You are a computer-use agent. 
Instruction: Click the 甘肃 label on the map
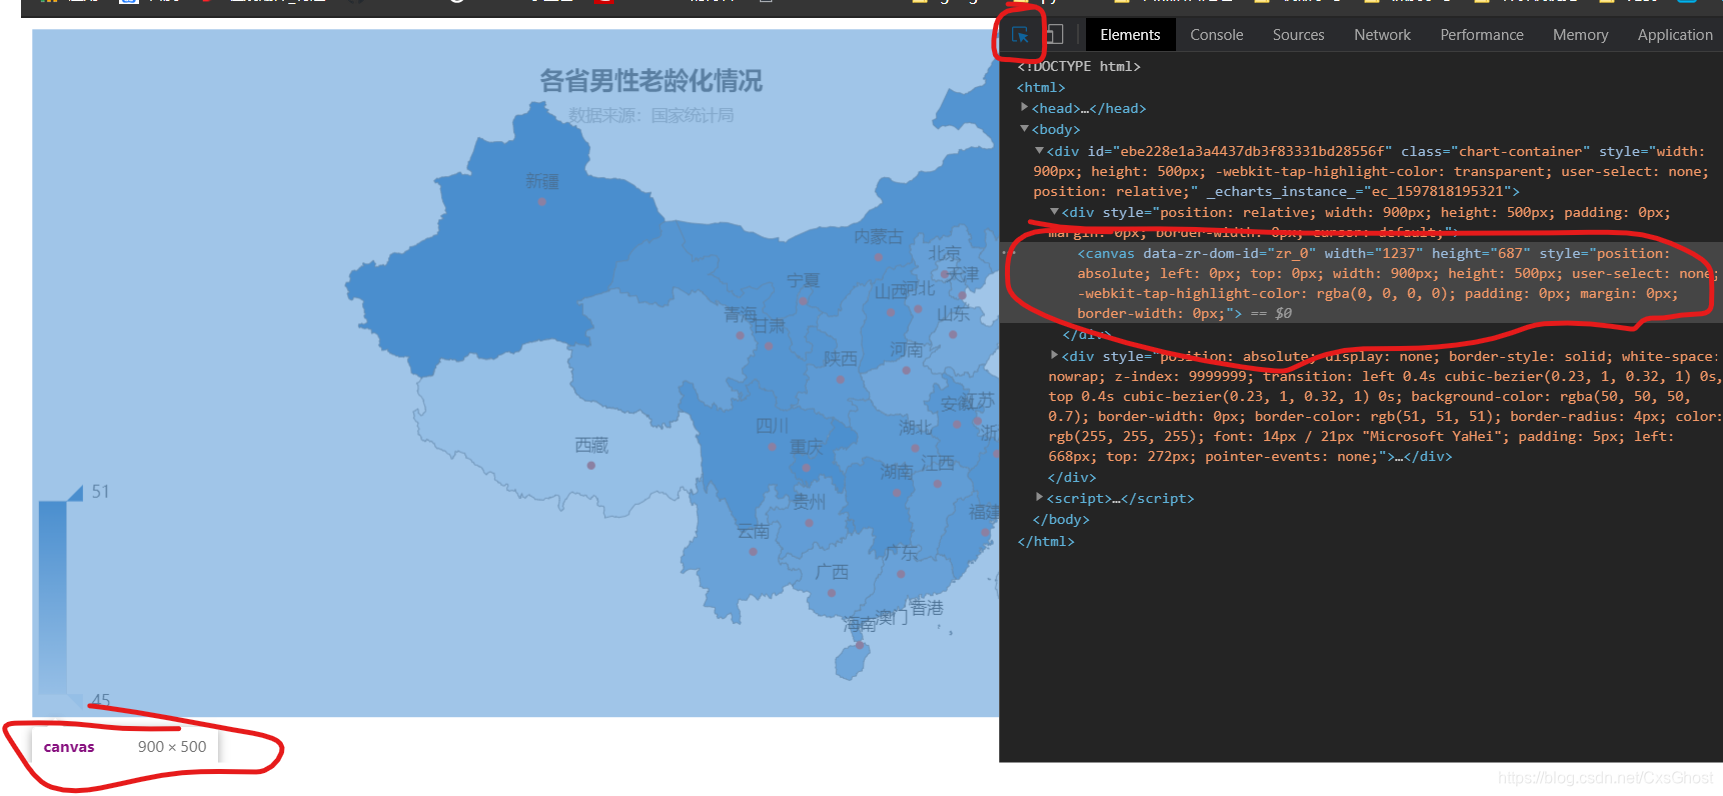tap(769, 326)
